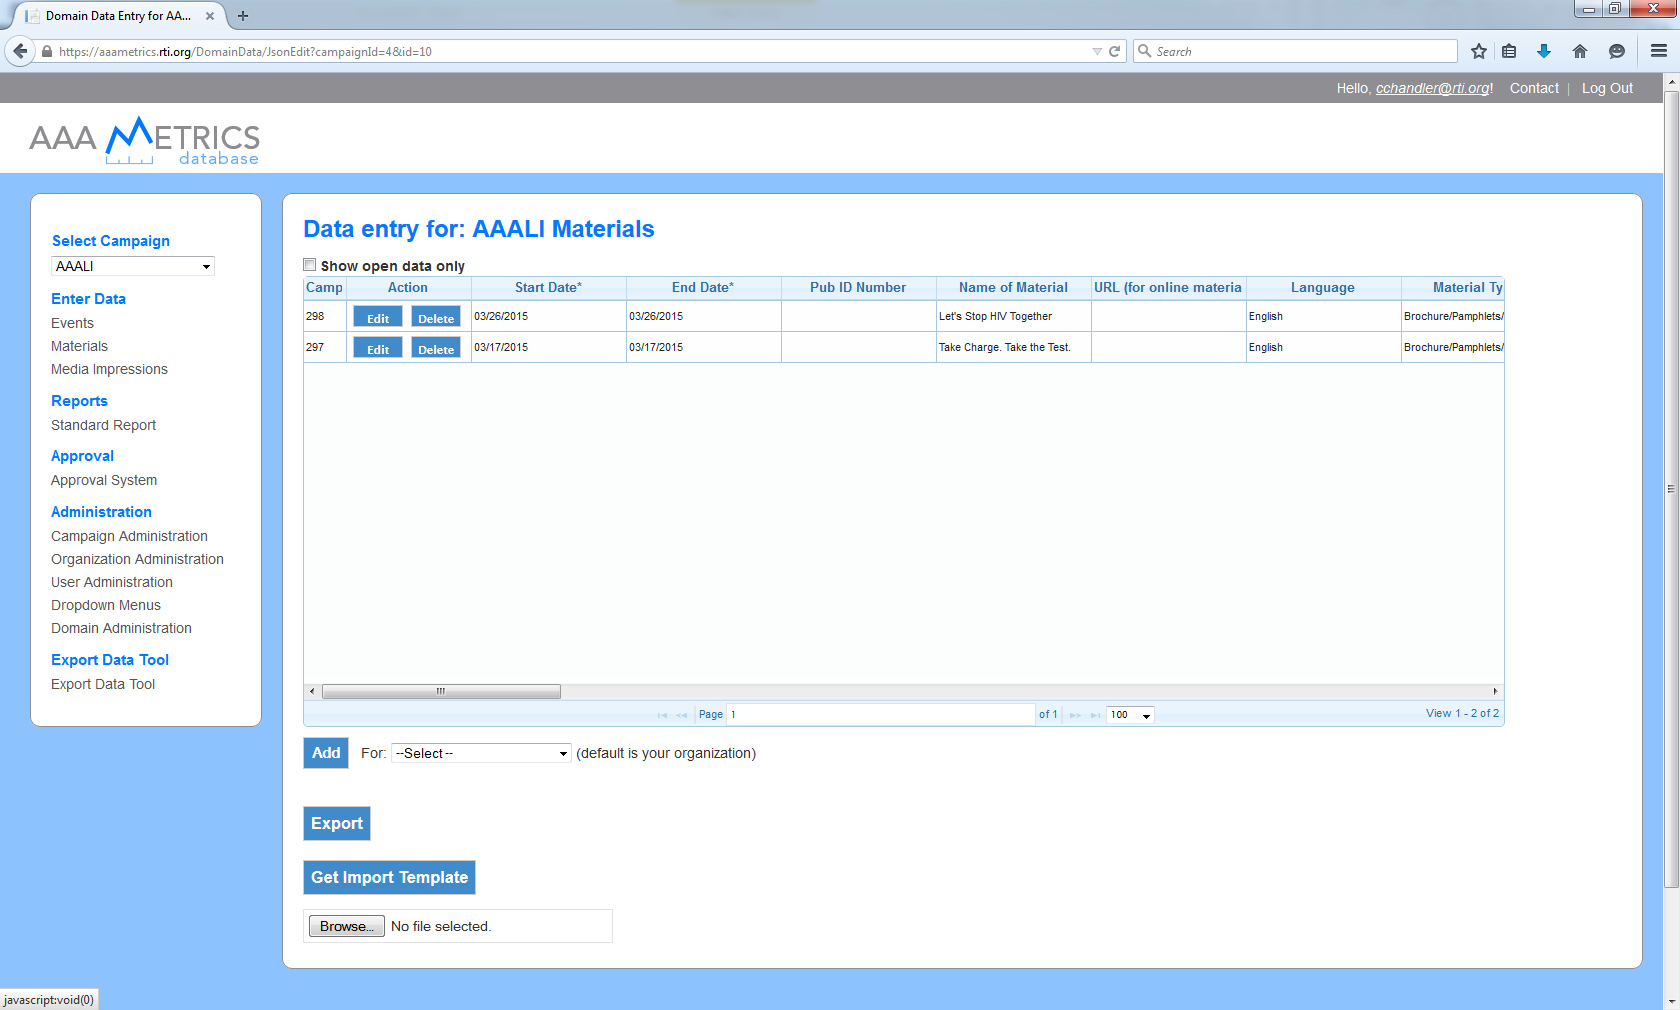The height and width of the screenshot is (1010, 1680).
Task: Go to browser home icon
Action: click(x=1580, y=51)
